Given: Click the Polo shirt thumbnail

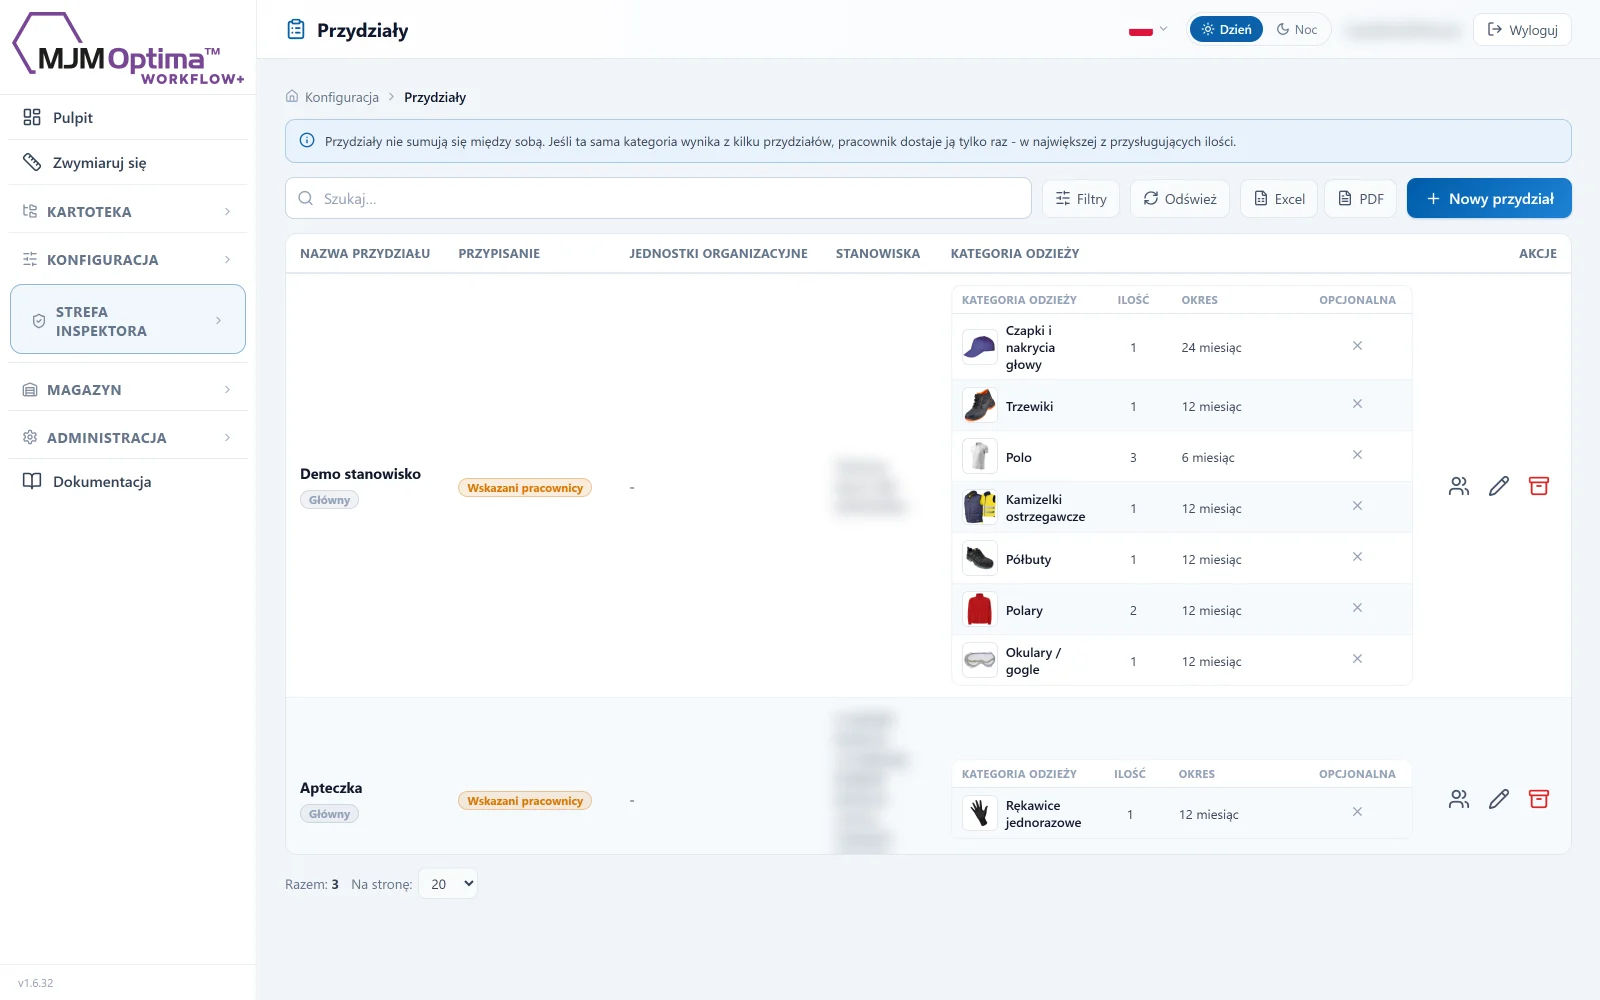Looking at the screenshot, I should (x=980, y=457).
